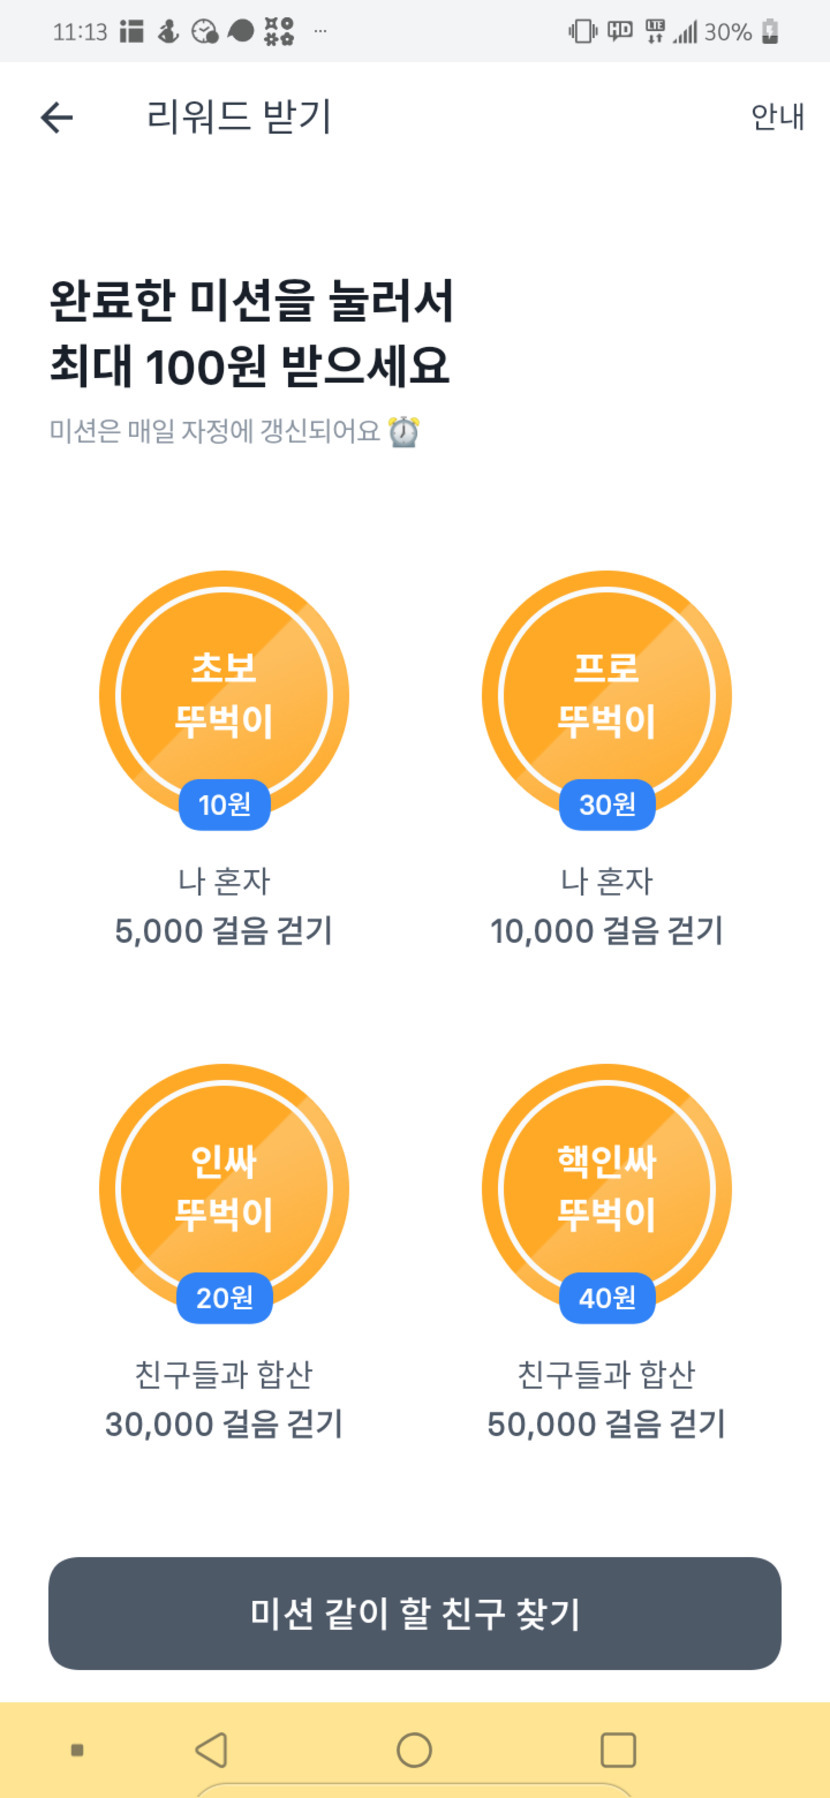This screenshot has height=1798, width=830.
Task: Select the 10,000 걸음 걷기 mission text
Action: (x=606, y=931)
